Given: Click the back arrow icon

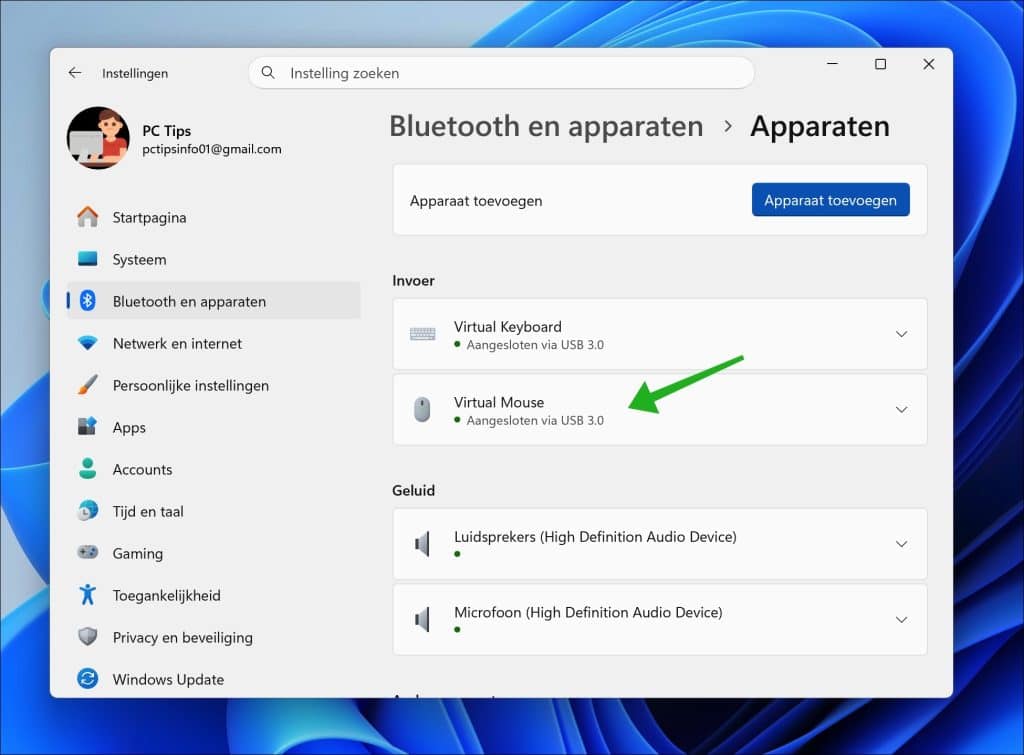Looking at the screenshot, I should click(75, 73).
